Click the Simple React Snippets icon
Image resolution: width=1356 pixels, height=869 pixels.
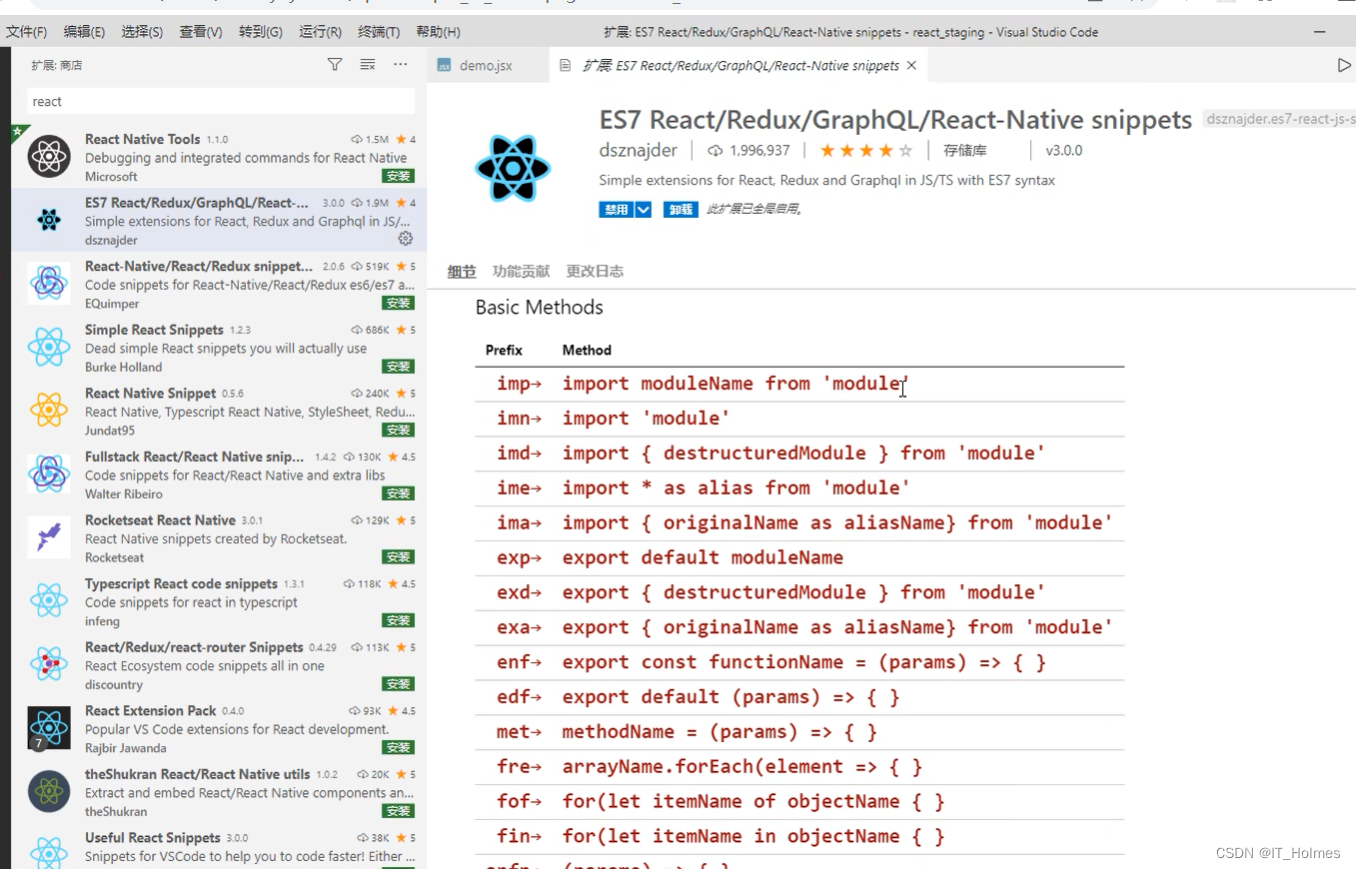pos(49,347)
